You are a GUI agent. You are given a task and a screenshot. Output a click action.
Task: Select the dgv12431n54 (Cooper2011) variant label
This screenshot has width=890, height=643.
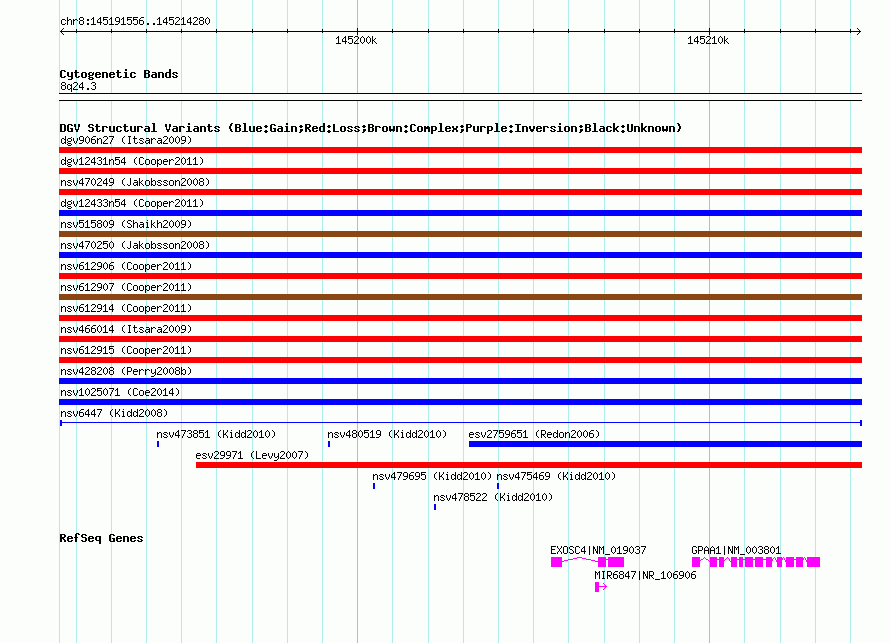pos(132,161)
